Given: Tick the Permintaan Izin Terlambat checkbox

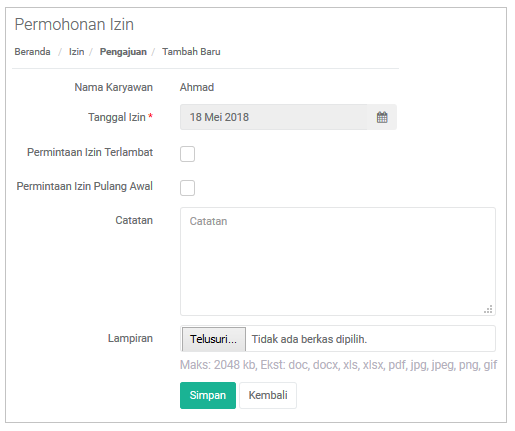Looking at the screenshot, I should 187,154.
